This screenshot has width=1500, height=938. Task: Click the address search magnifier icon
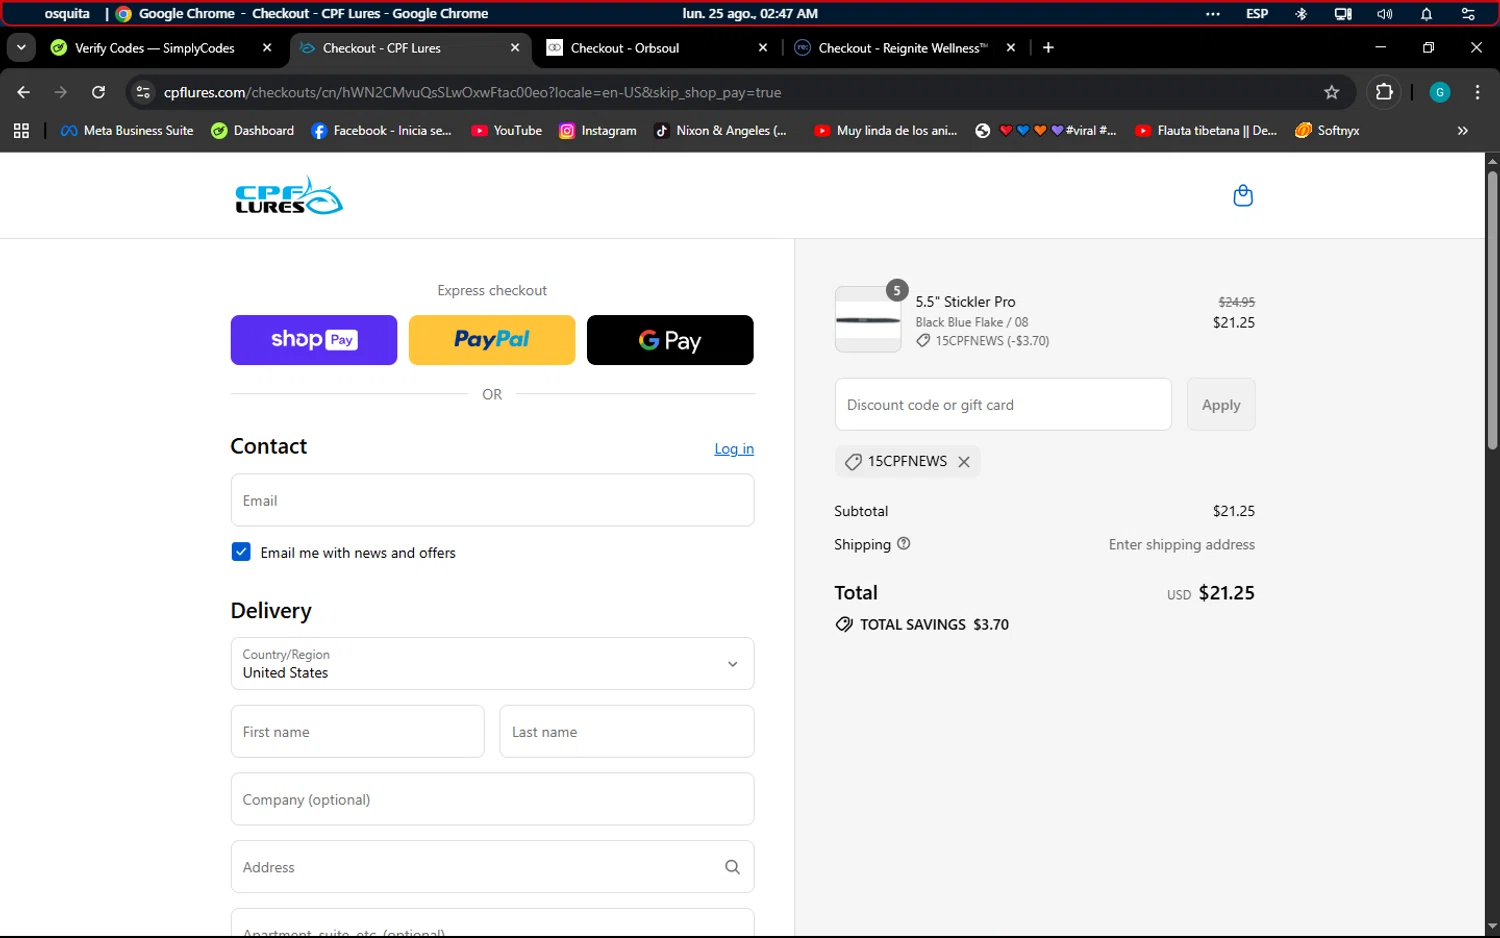coord(732,867)
